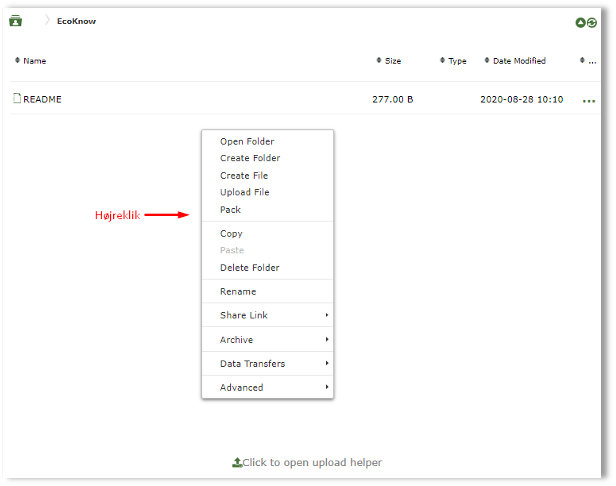Viewport: 616px width, 486px height.
Task: Open the home folder icon in breadcrumb
Action: [x=15, y=20]
